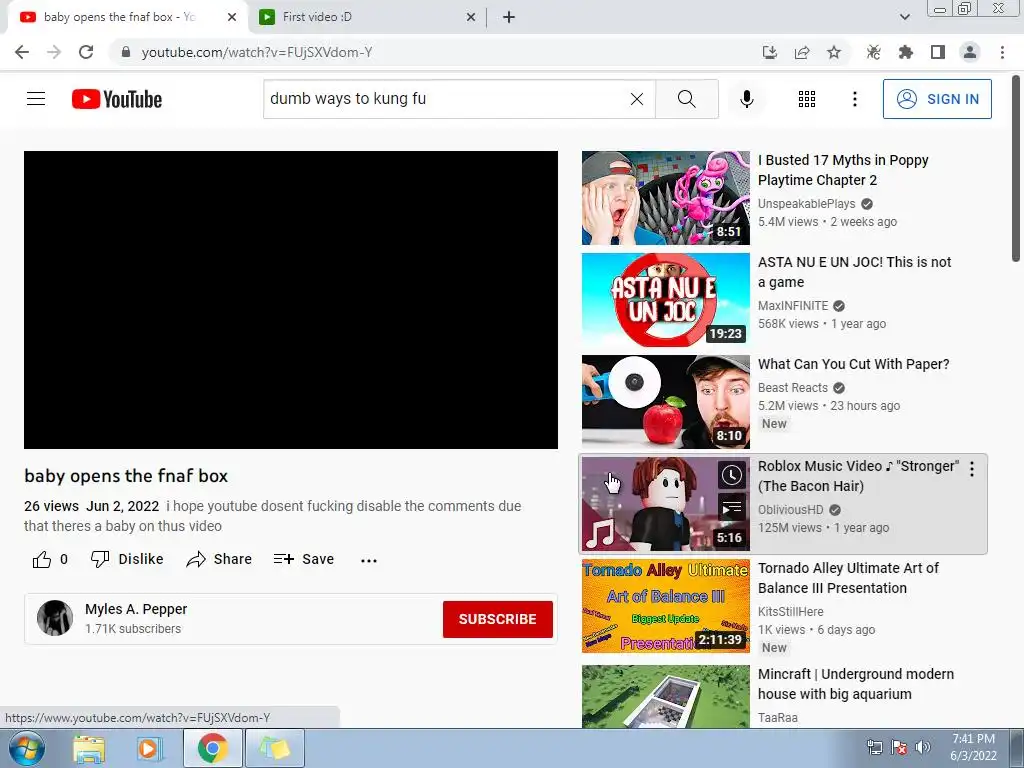This screenshot has width=1024, height=768.
Task: Open the Windows Start menu
Action: coord(26,748)
